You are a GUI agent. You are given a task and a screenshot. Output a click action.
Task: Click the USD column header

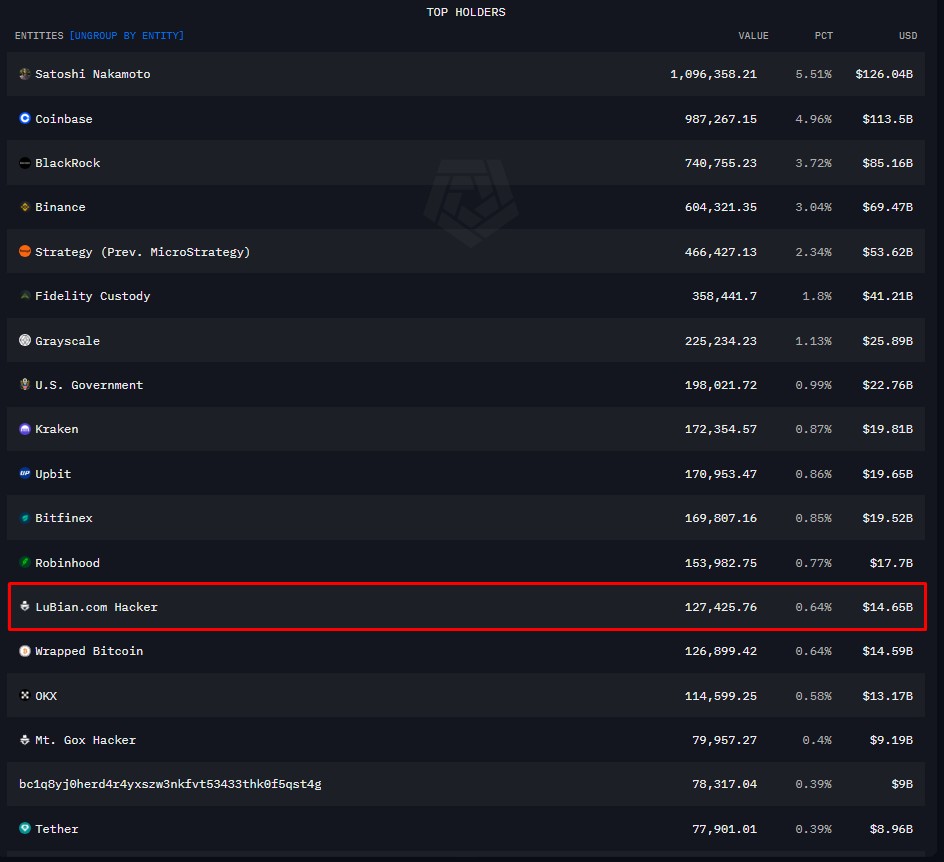[x=908, y=36]
